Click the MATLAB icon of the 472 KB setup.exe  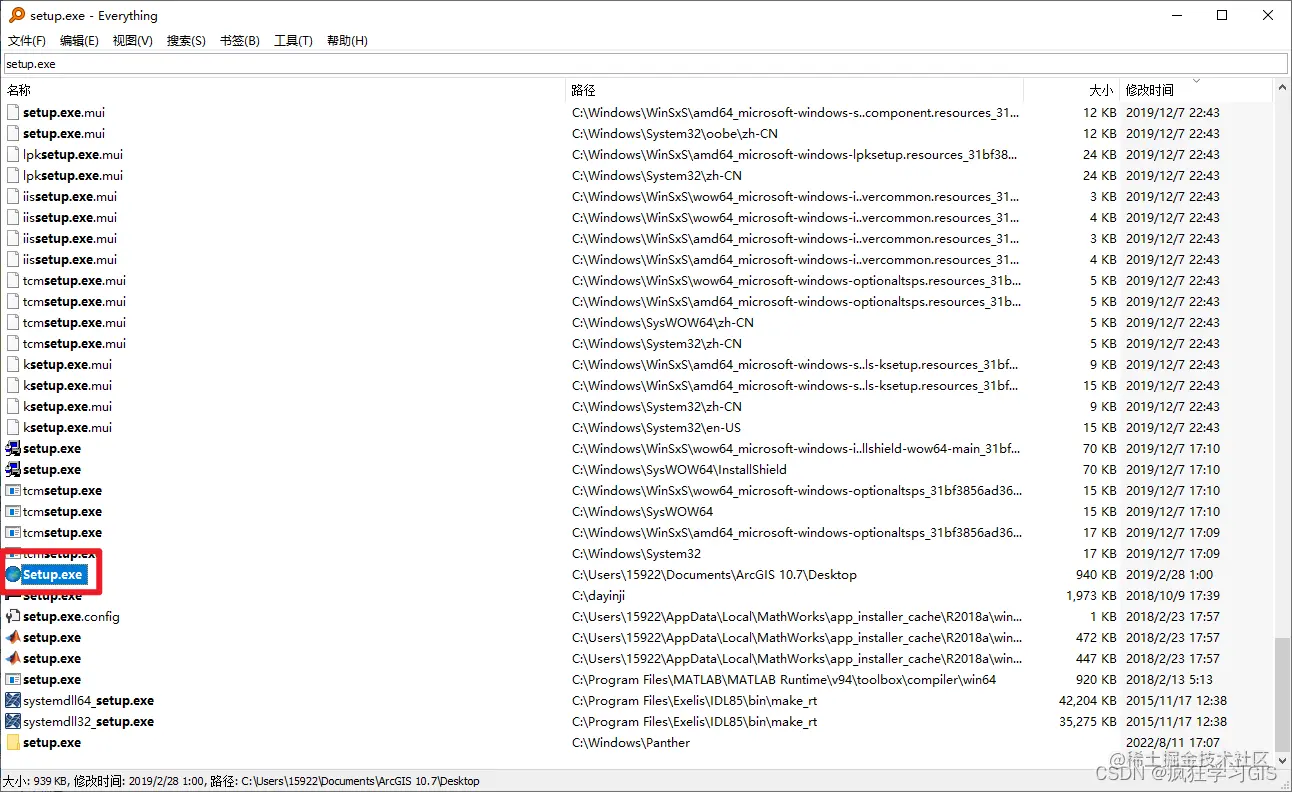click(x=13, y=638)
